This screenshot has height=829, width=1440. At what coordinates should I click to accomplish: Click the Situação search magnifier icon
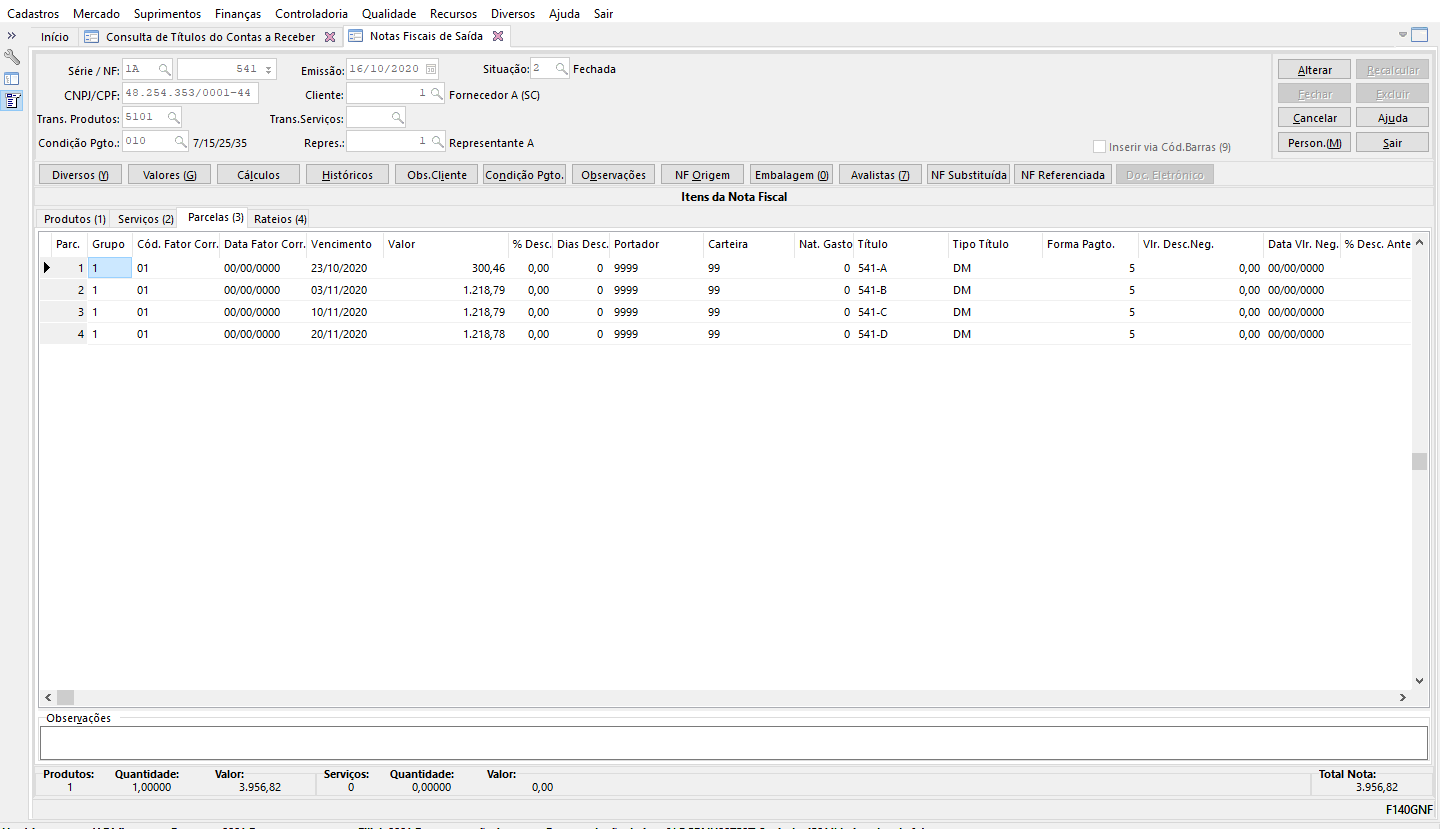[x=561, y=69]
